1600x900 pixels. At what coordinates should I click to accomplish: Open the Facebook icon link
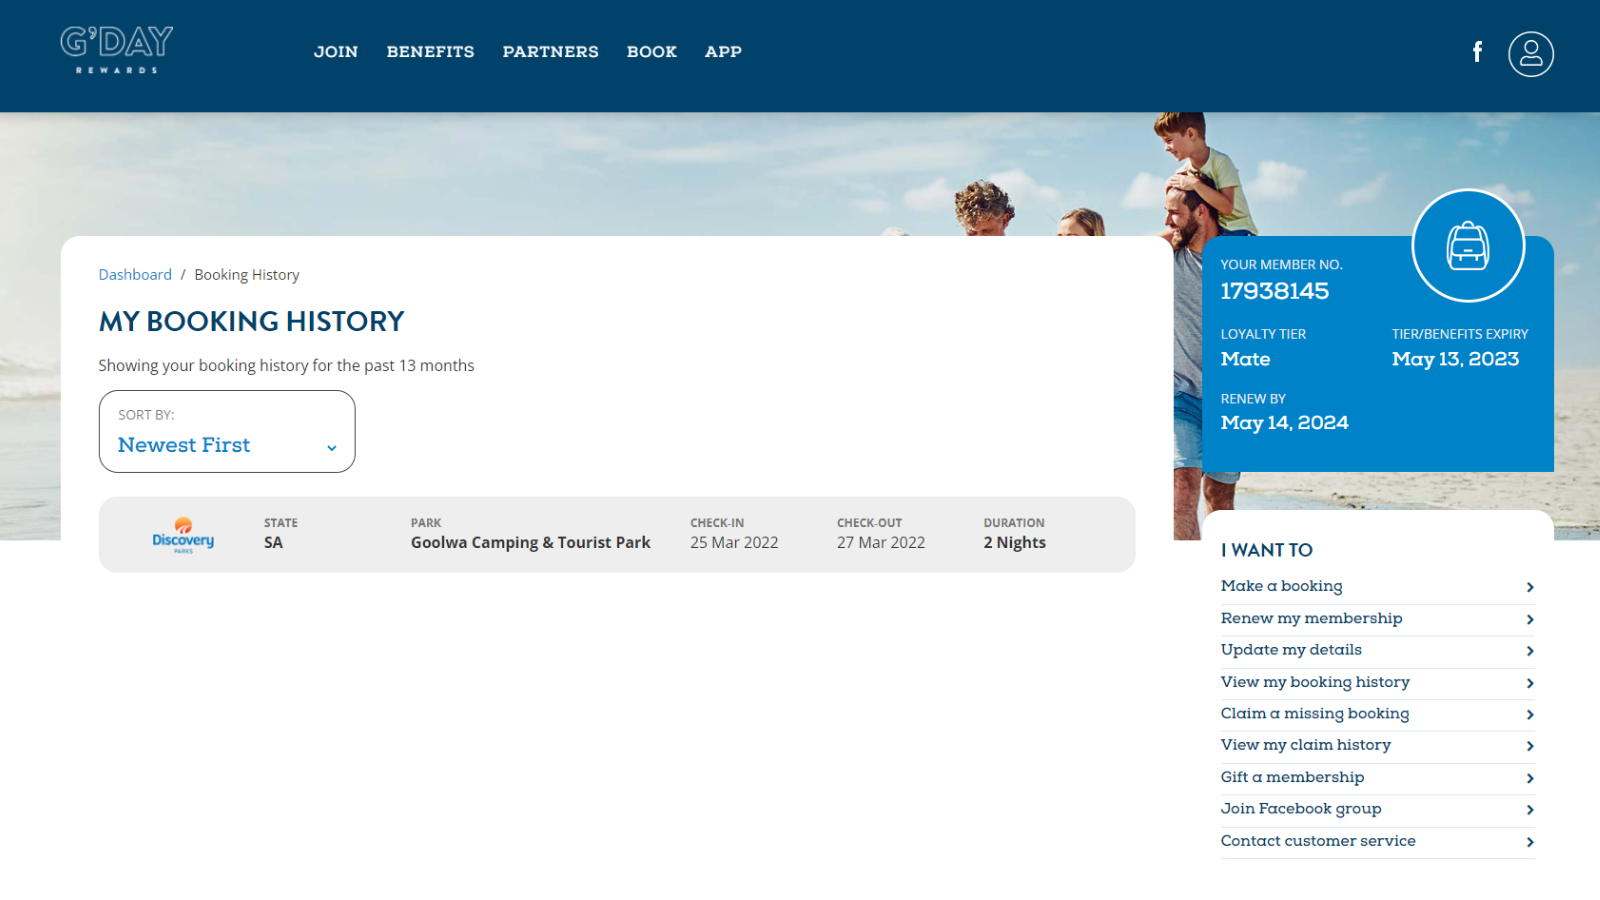pyautogui.click(x=1477, y=52)
